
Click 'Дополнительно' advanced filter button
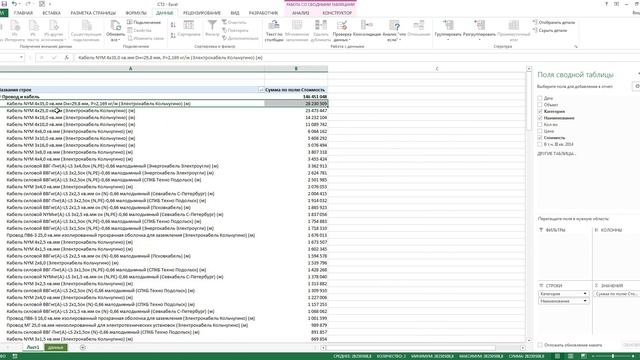[240, 38]
